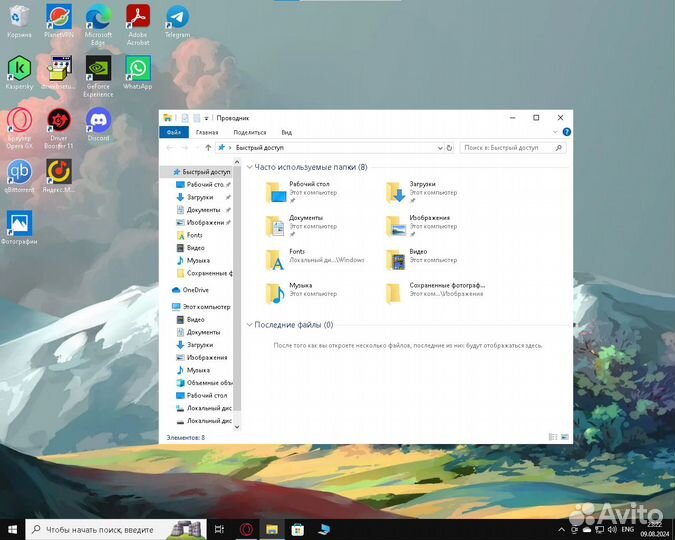The width and height of the screenshot is (675, 540).
Task: Open the Telegram desktop shortcut
Action: click(x=177, y=17)
